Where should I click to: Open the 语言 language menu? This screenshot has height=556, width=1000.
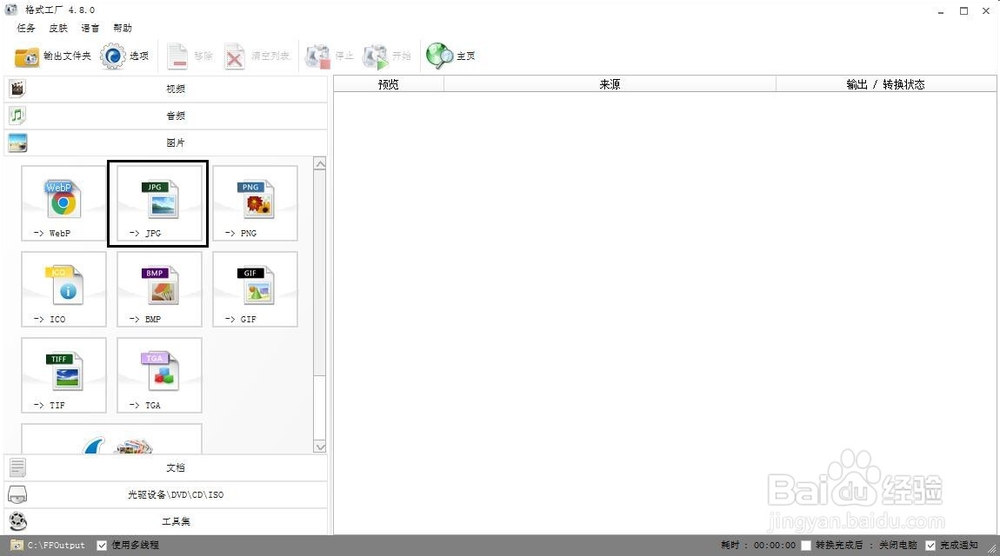pyautogui.click(x=90, y=28)
